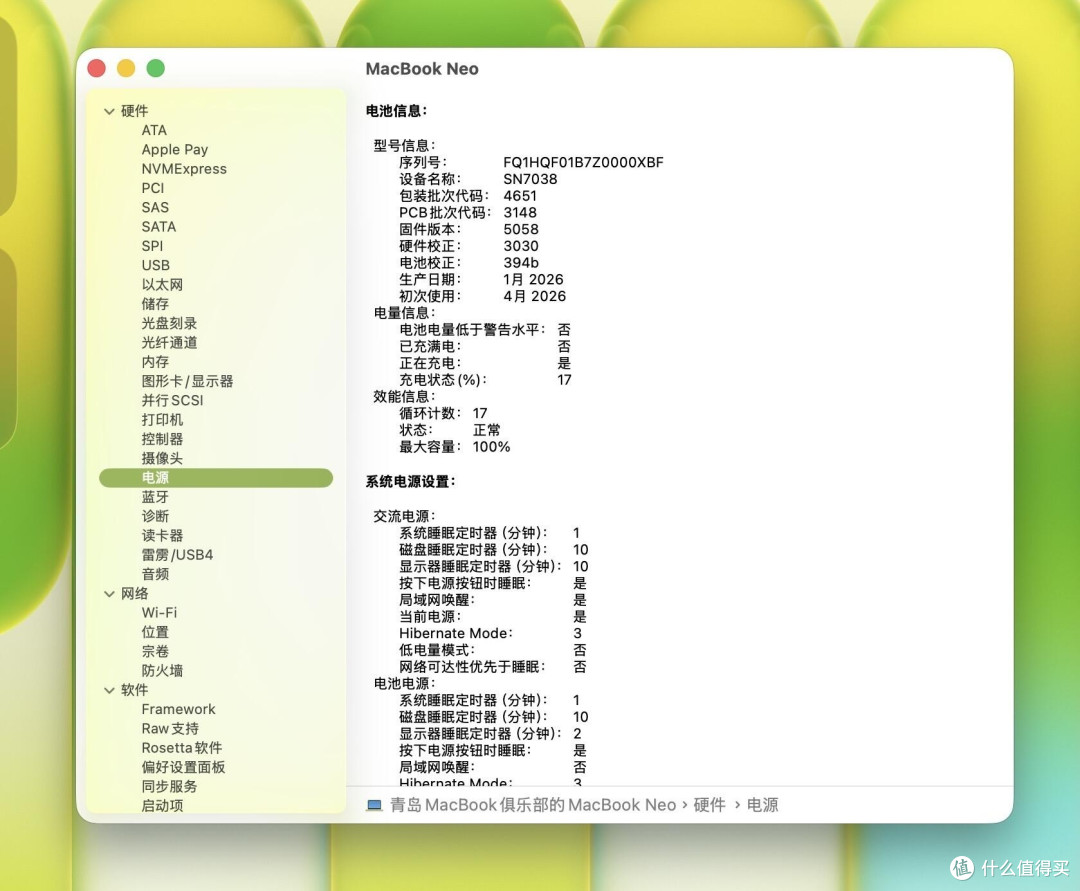The height and width of the screenshot is (891, 1080).
Task: Click 生产日期 value 1月 2026
Action: coord(533,280)
